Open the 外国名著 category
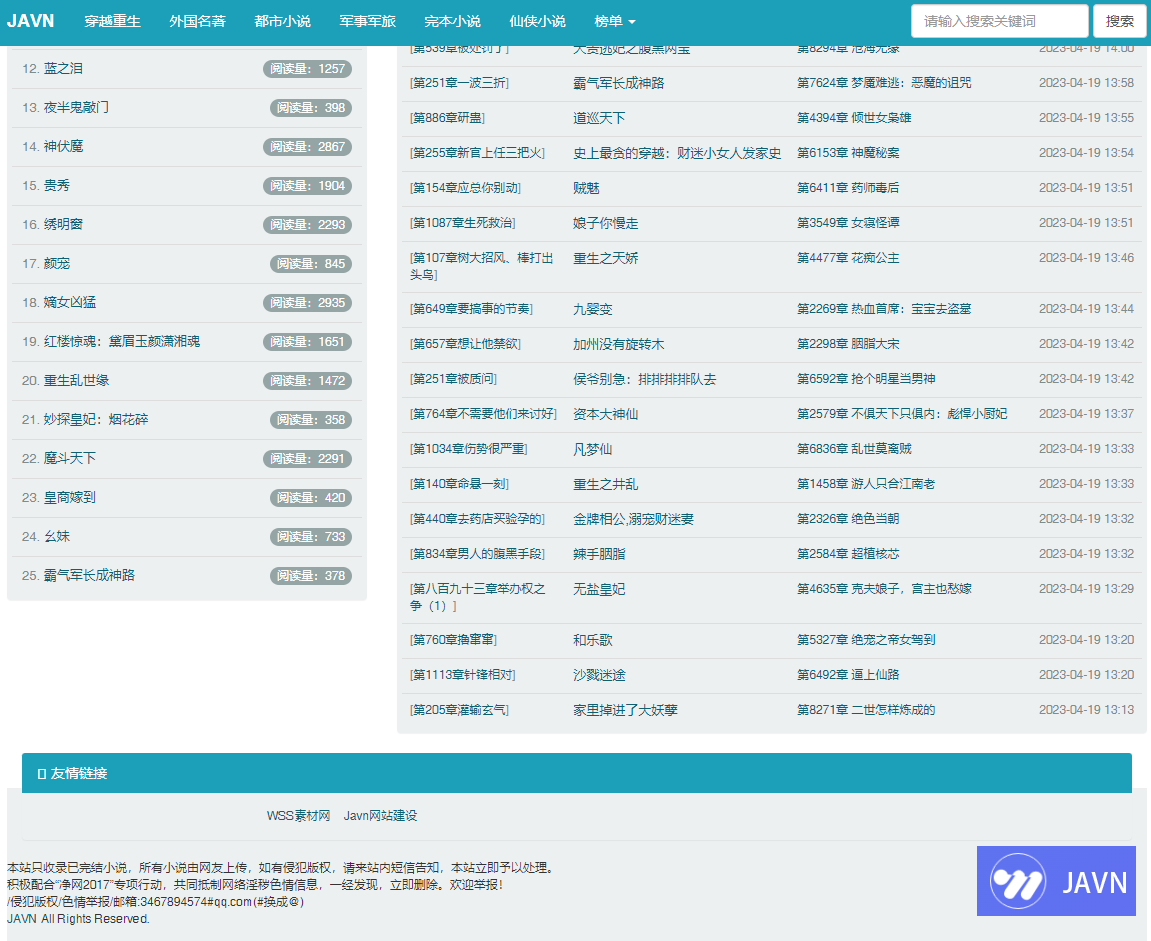Image resolution: width=1151 pixels, height=941 pixels. [197, 21]
